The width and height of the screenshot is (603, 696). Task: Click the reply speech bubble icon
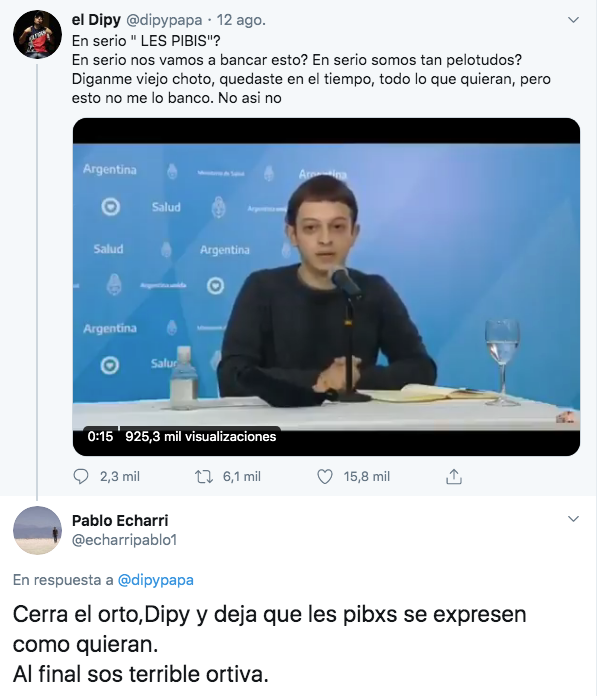coord(82,477)
